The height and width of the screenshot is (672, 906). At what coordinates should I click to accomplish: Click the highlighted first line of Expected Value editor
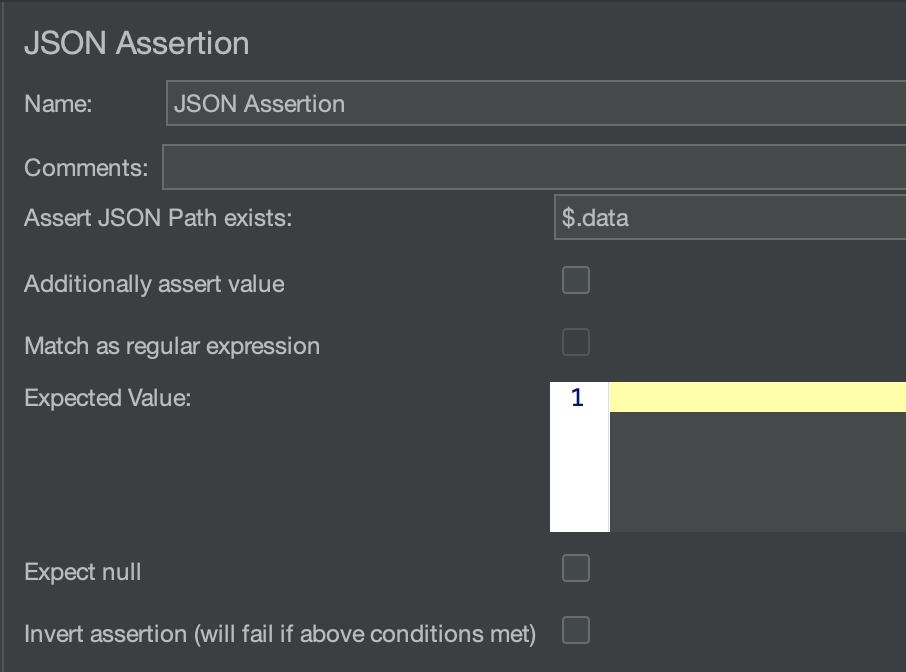point(757,397)
